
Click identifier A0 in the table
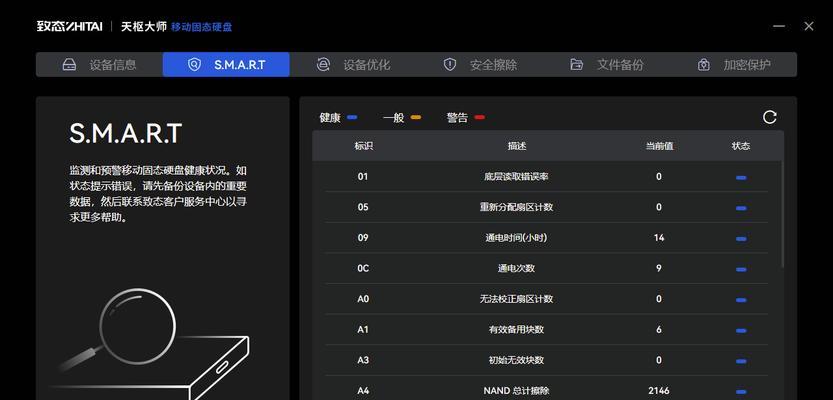point(363,299)
